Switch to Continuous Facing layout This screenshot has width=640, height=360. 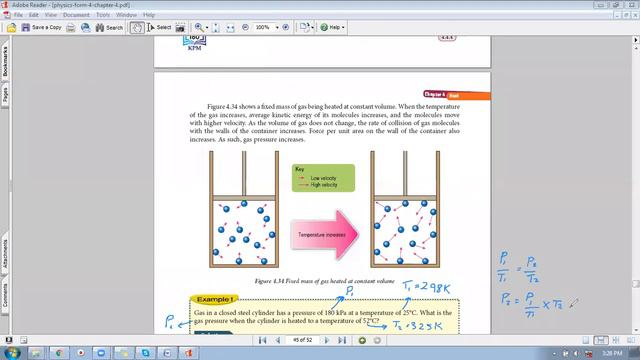[616, 340]
